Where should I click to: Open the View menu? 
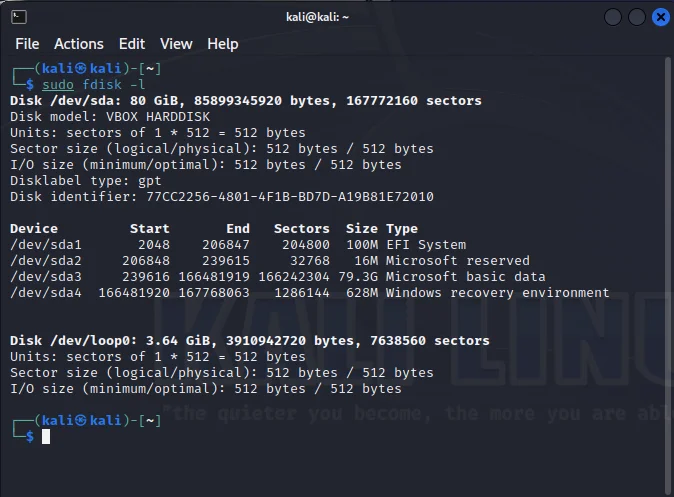point(176,44)
